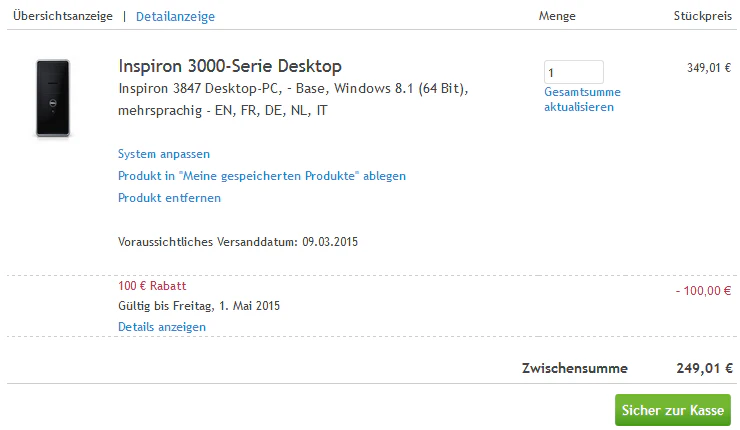740x430 pixels.
Task: Save product to Meine gespeicherten Produkte
Action: pyautogui.click(x=262, y=176)
